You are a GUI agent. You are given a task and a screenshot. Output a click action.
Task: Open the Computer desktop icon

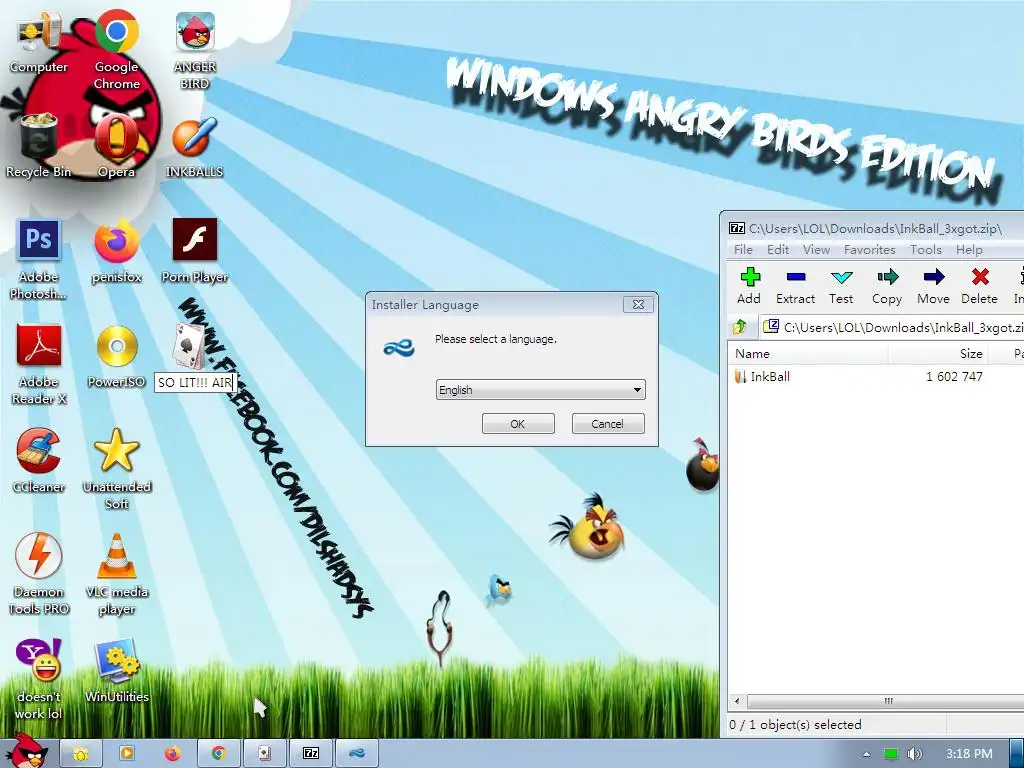(39, 42)
